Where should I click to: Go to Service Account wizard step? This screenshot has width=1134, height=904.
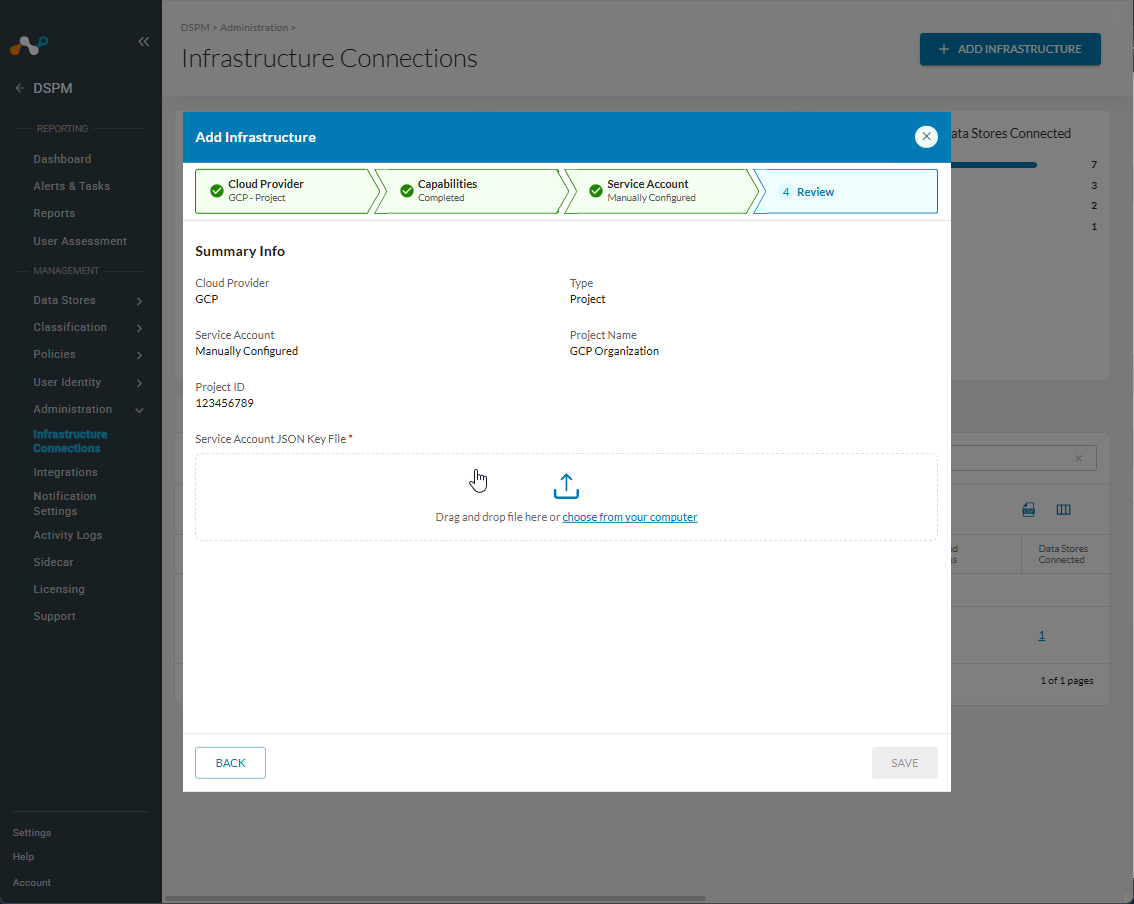(x=660, y=191)
